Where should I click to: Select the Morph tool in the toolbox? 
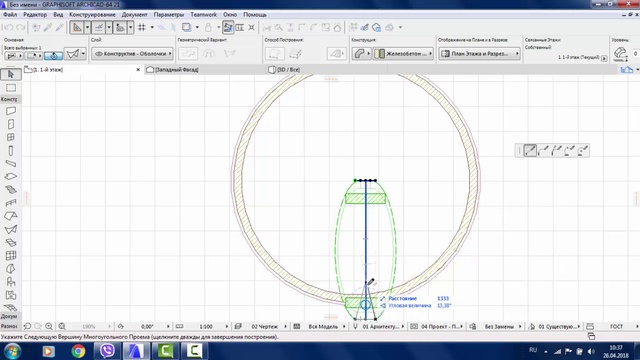click(x=11, y=269)
